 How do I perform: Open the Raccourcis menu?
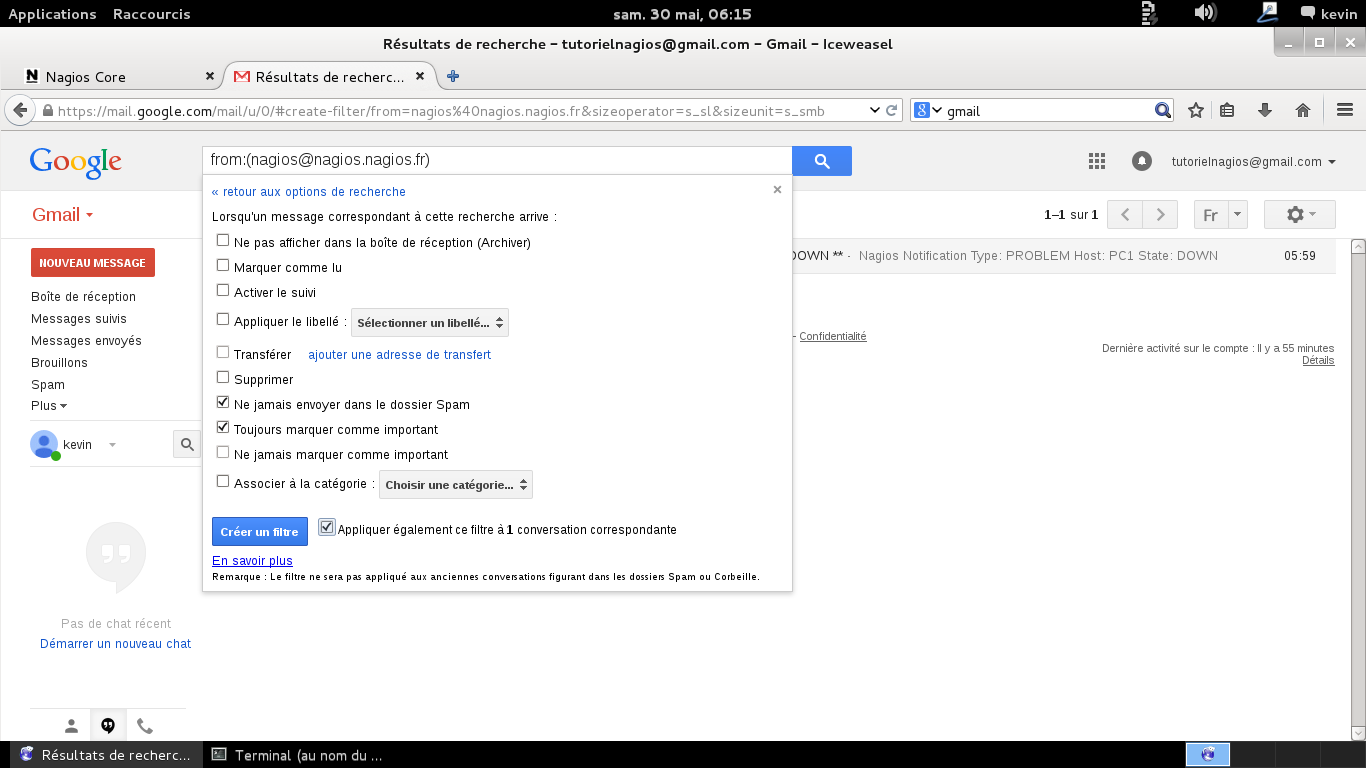click(x=151, y=14)
